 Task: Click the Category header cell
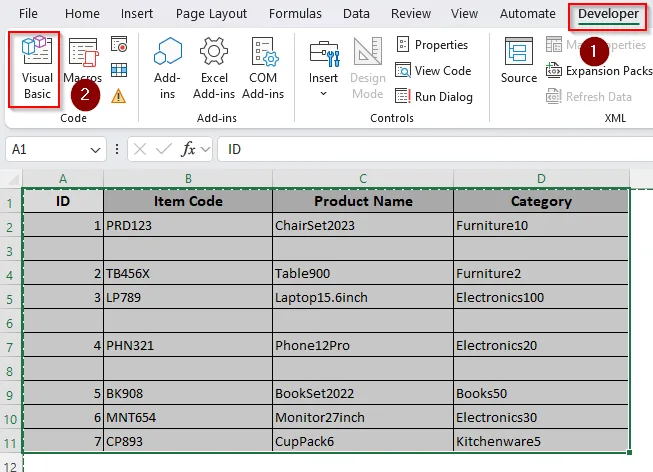pyautogui.click(x=541, y=201)
